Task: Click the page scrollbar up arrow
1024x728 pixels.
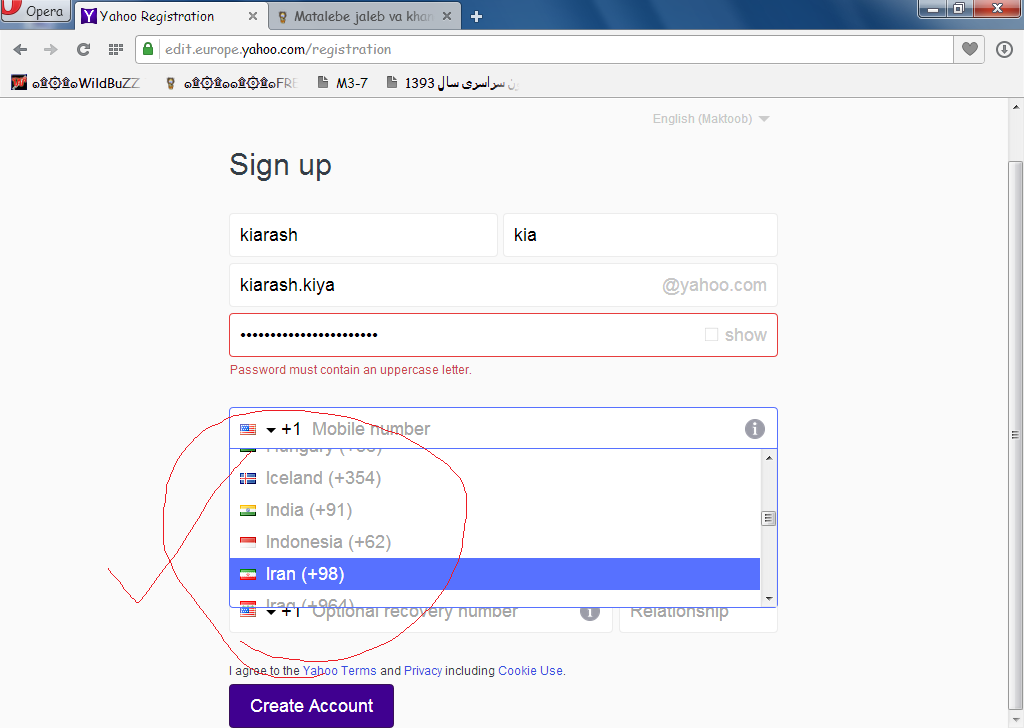Action: pyautogui.click(x=1016, y=107)
